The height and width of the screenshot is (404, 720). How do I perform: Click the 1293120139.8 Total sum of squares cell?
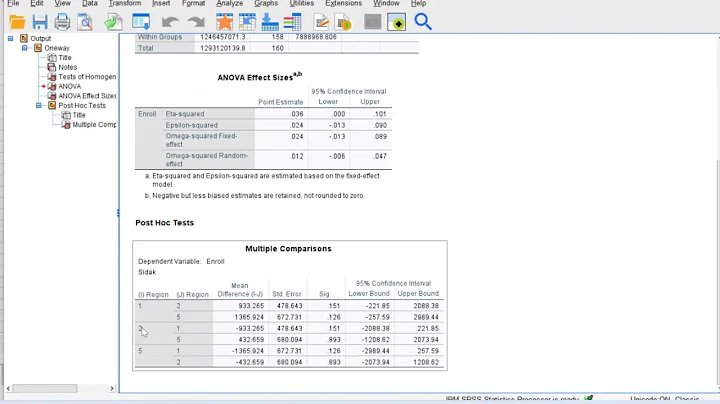[223, 48]
